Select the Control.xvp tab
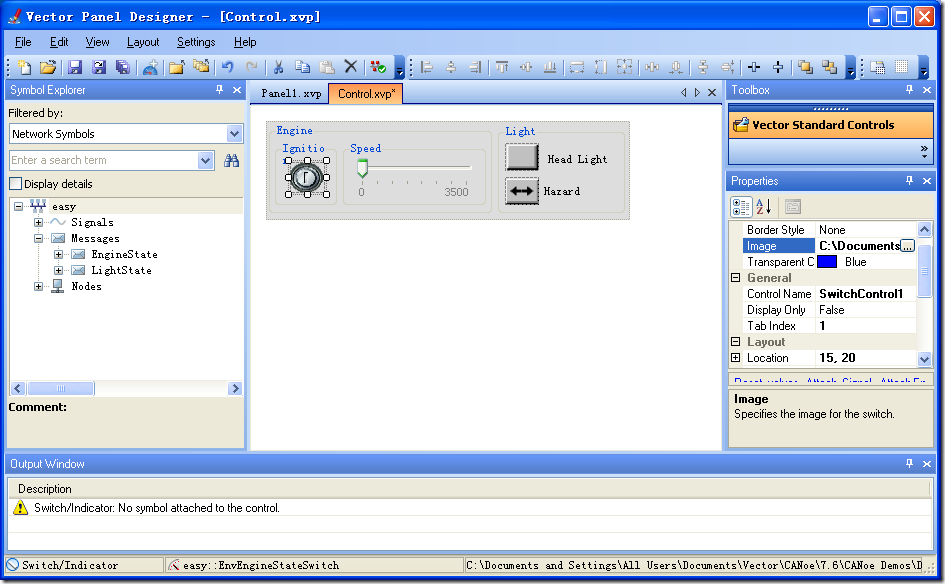 click(366, 93)
